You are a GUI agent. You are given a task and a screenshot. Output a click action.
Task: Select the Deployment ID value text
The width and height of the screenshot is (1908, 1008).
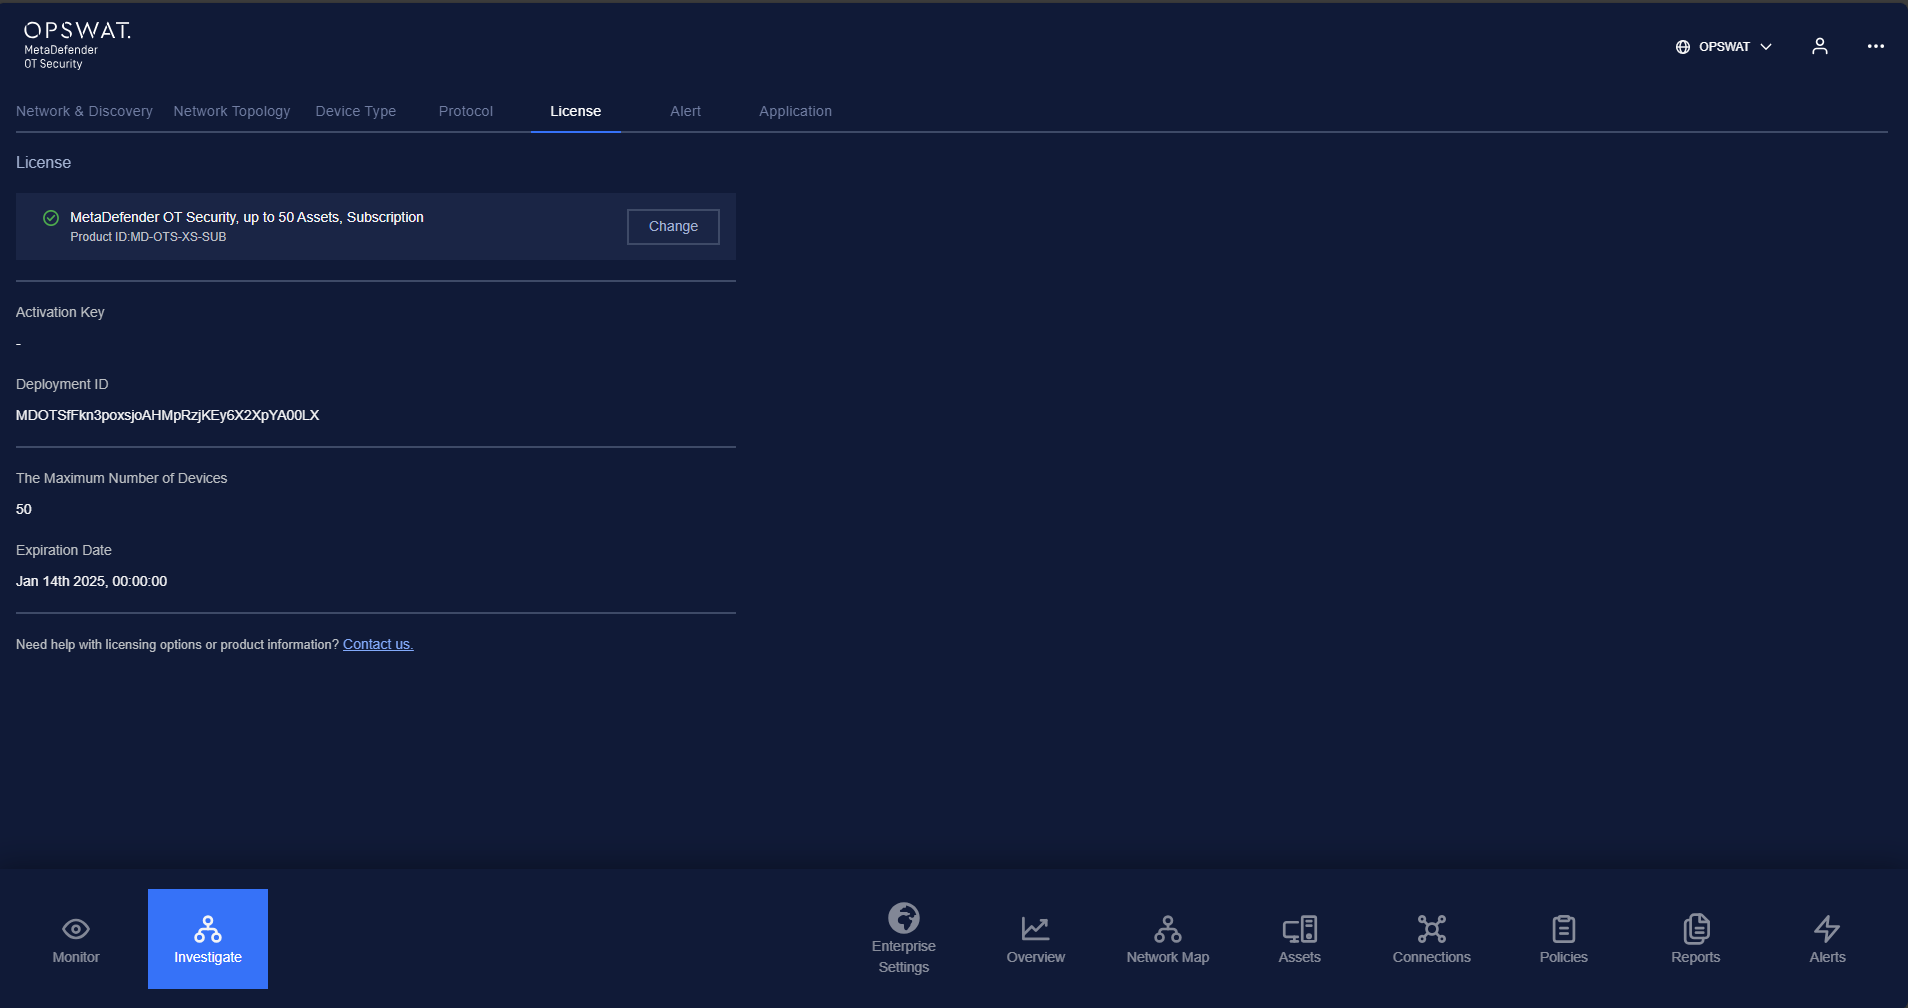click(168, 415)
